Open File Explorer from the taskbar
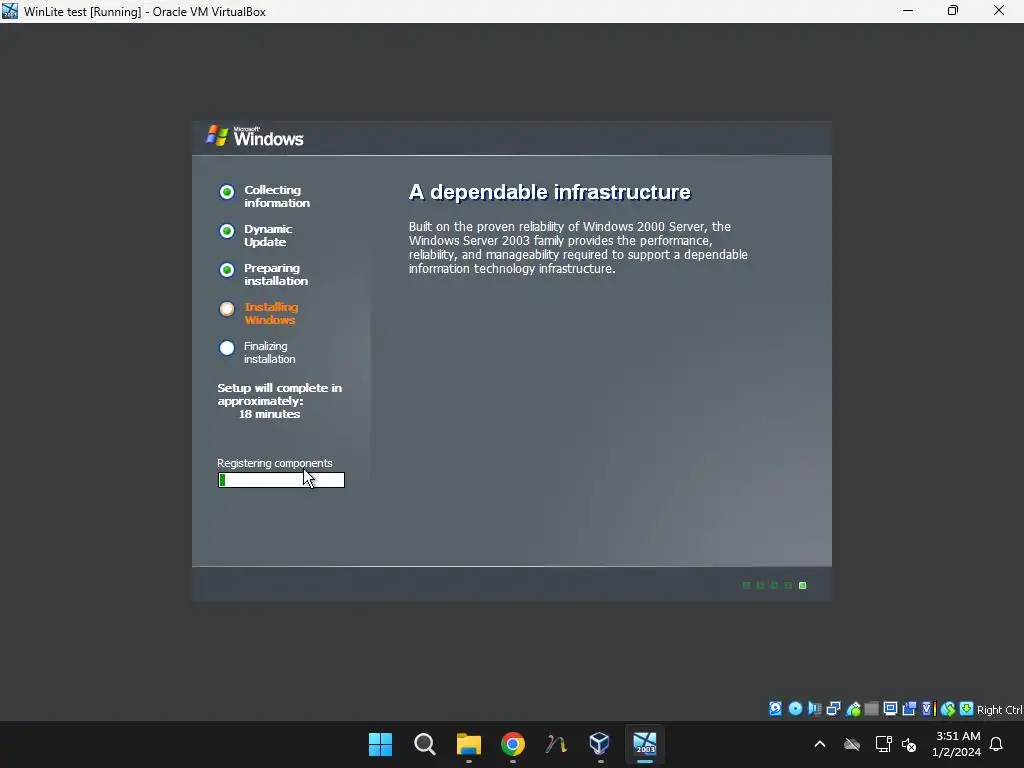This screenshot has width=1024, height=768. 468,744
